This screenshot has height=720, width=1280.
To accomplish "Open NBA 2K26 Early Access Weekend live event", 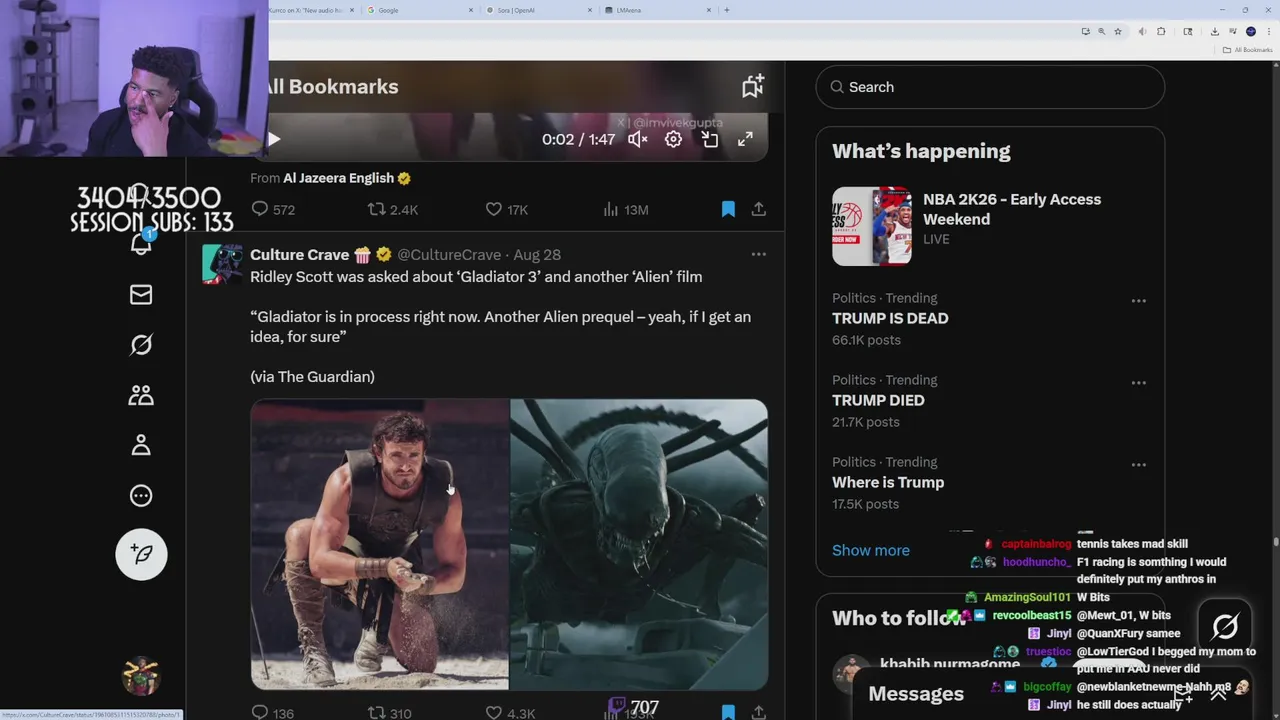I will [x=990, y=226].
